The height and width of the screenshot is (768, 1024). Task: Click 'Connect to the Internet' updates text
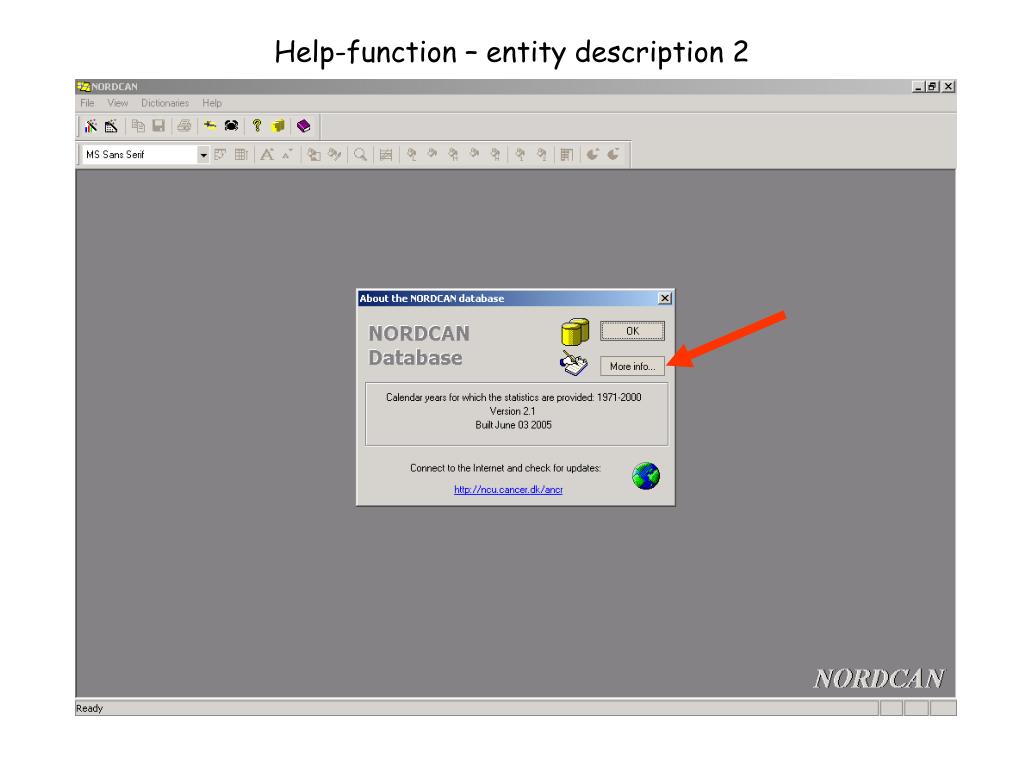point(505,468)
